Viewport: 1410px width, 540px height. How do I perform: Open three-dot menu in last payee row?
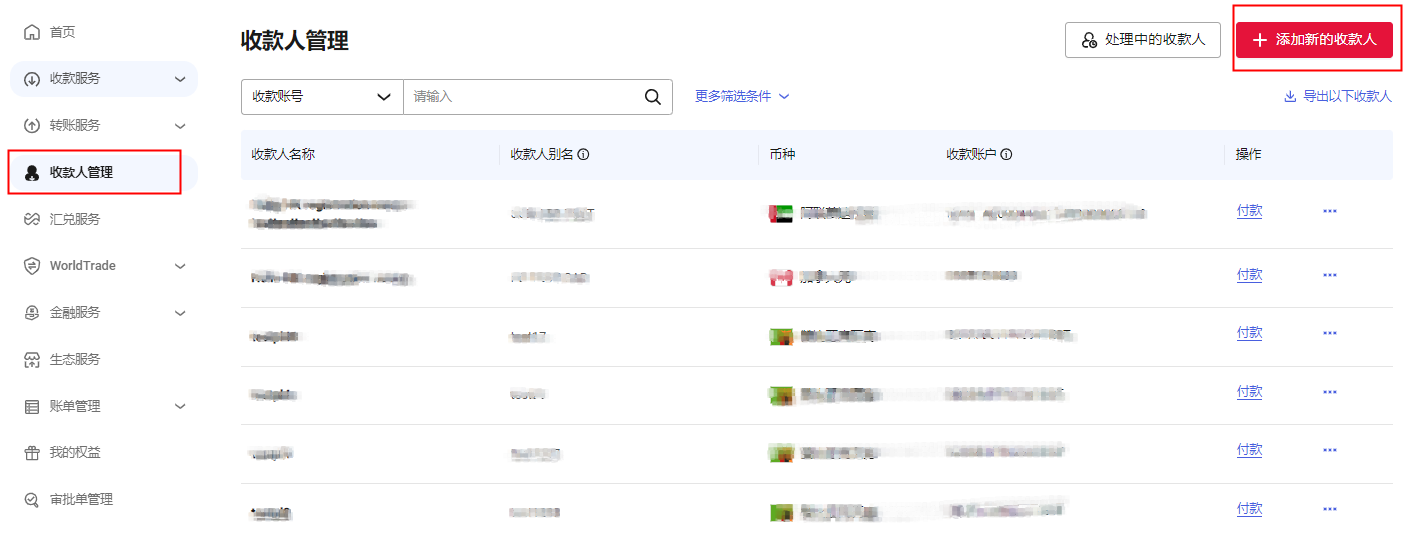click(x=1329, y=509)
